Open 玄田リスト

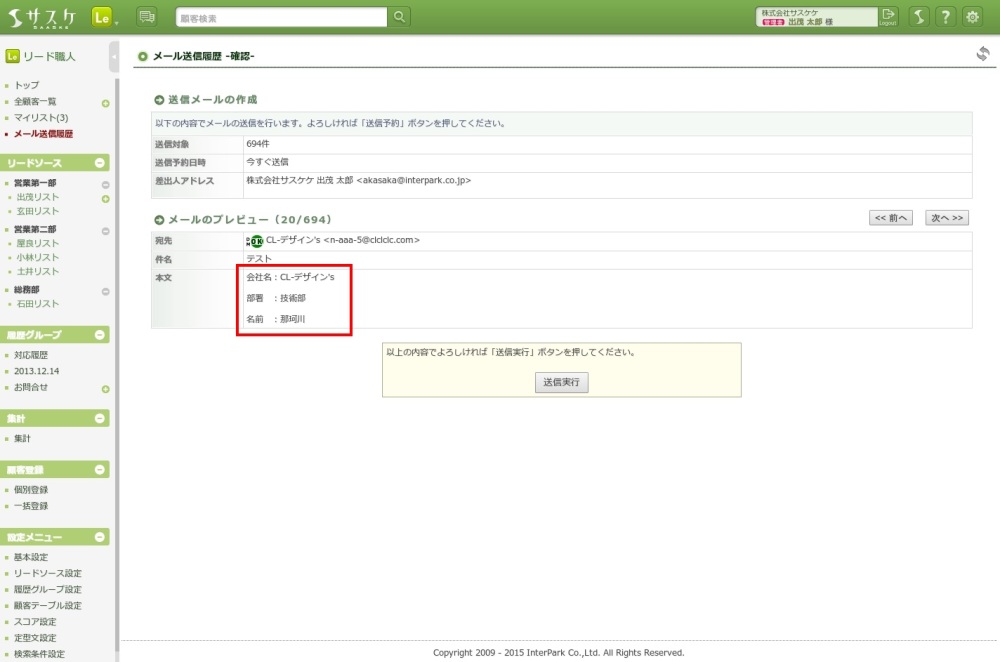pyautogui.click(x=38, y=211)
